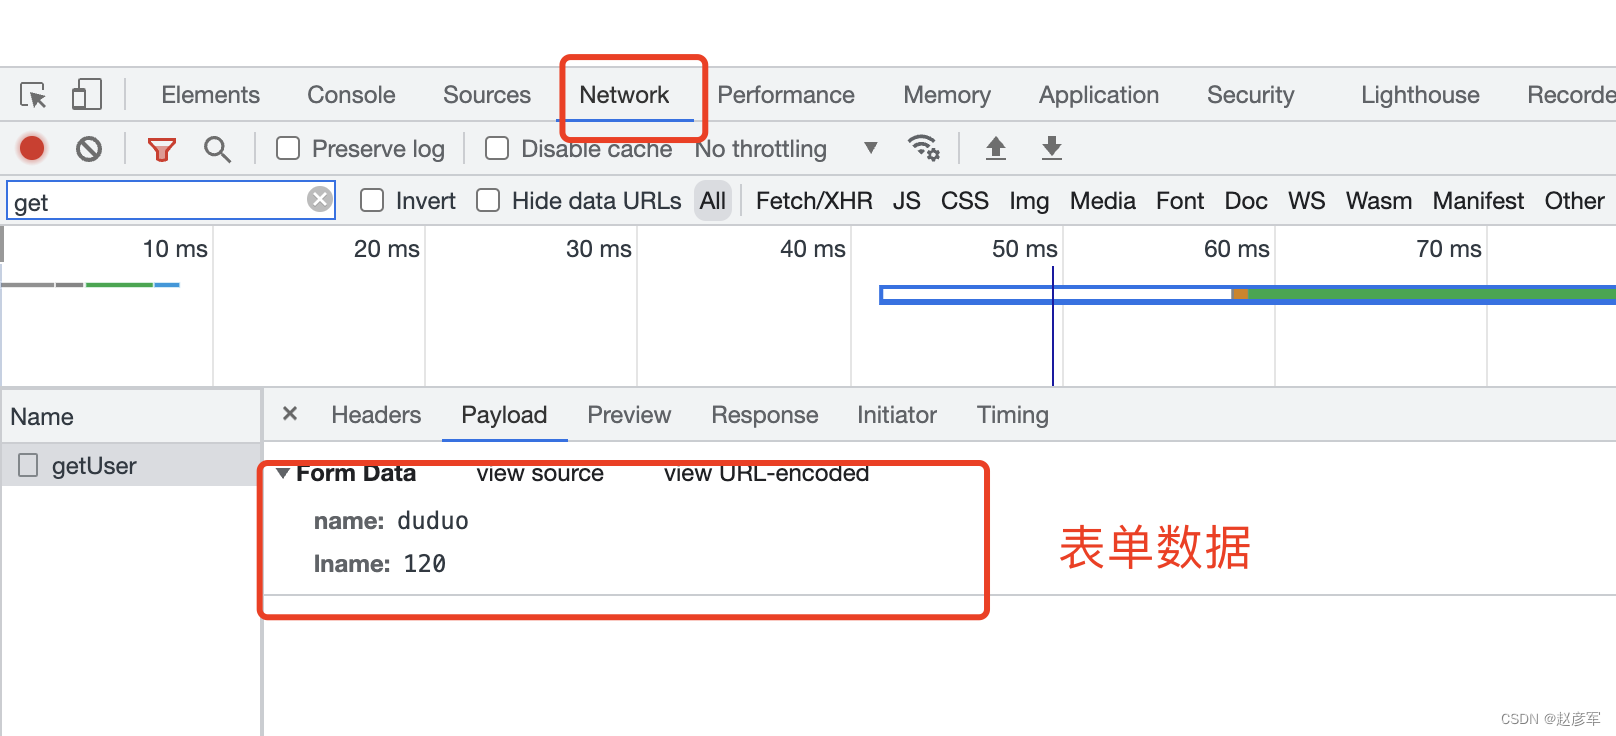The height and width of the screenshot is (736, 1616).
Task: Check Hide data URLs checkbox
Action: [x=488, y=200]
